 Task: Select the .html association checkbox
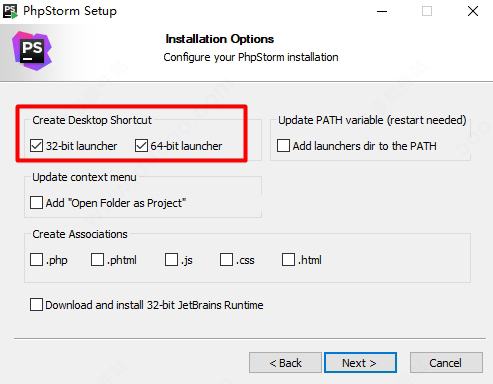[288, 260]
